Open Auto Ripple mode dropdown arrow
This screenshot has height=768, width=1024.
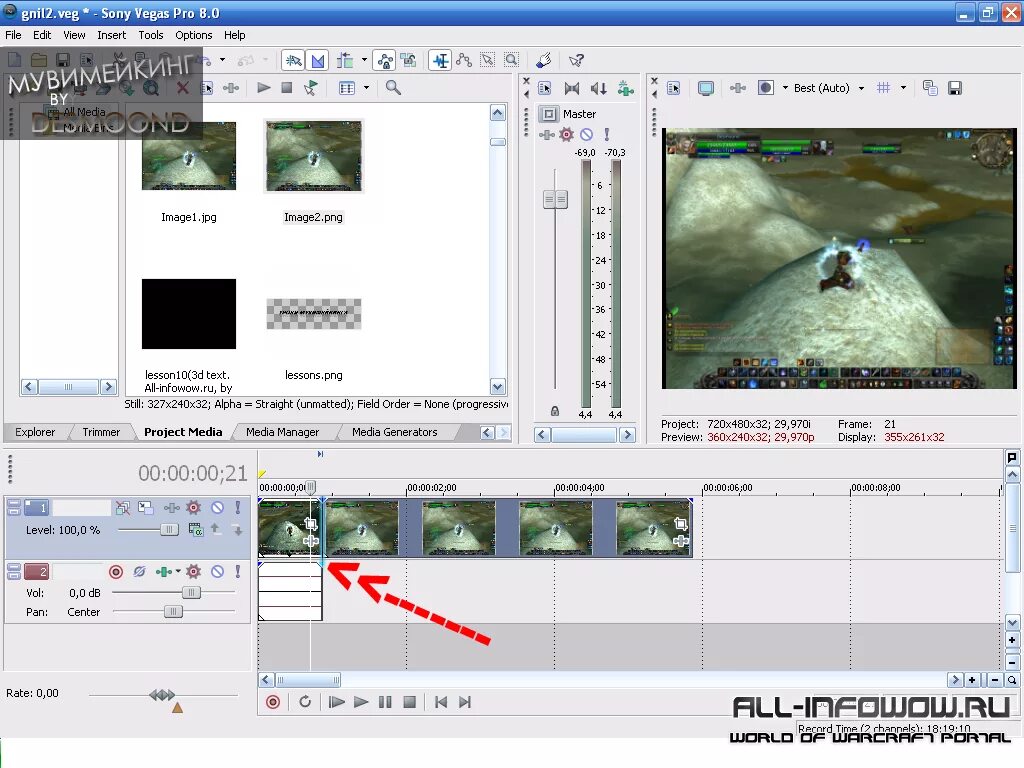point(364,60)
